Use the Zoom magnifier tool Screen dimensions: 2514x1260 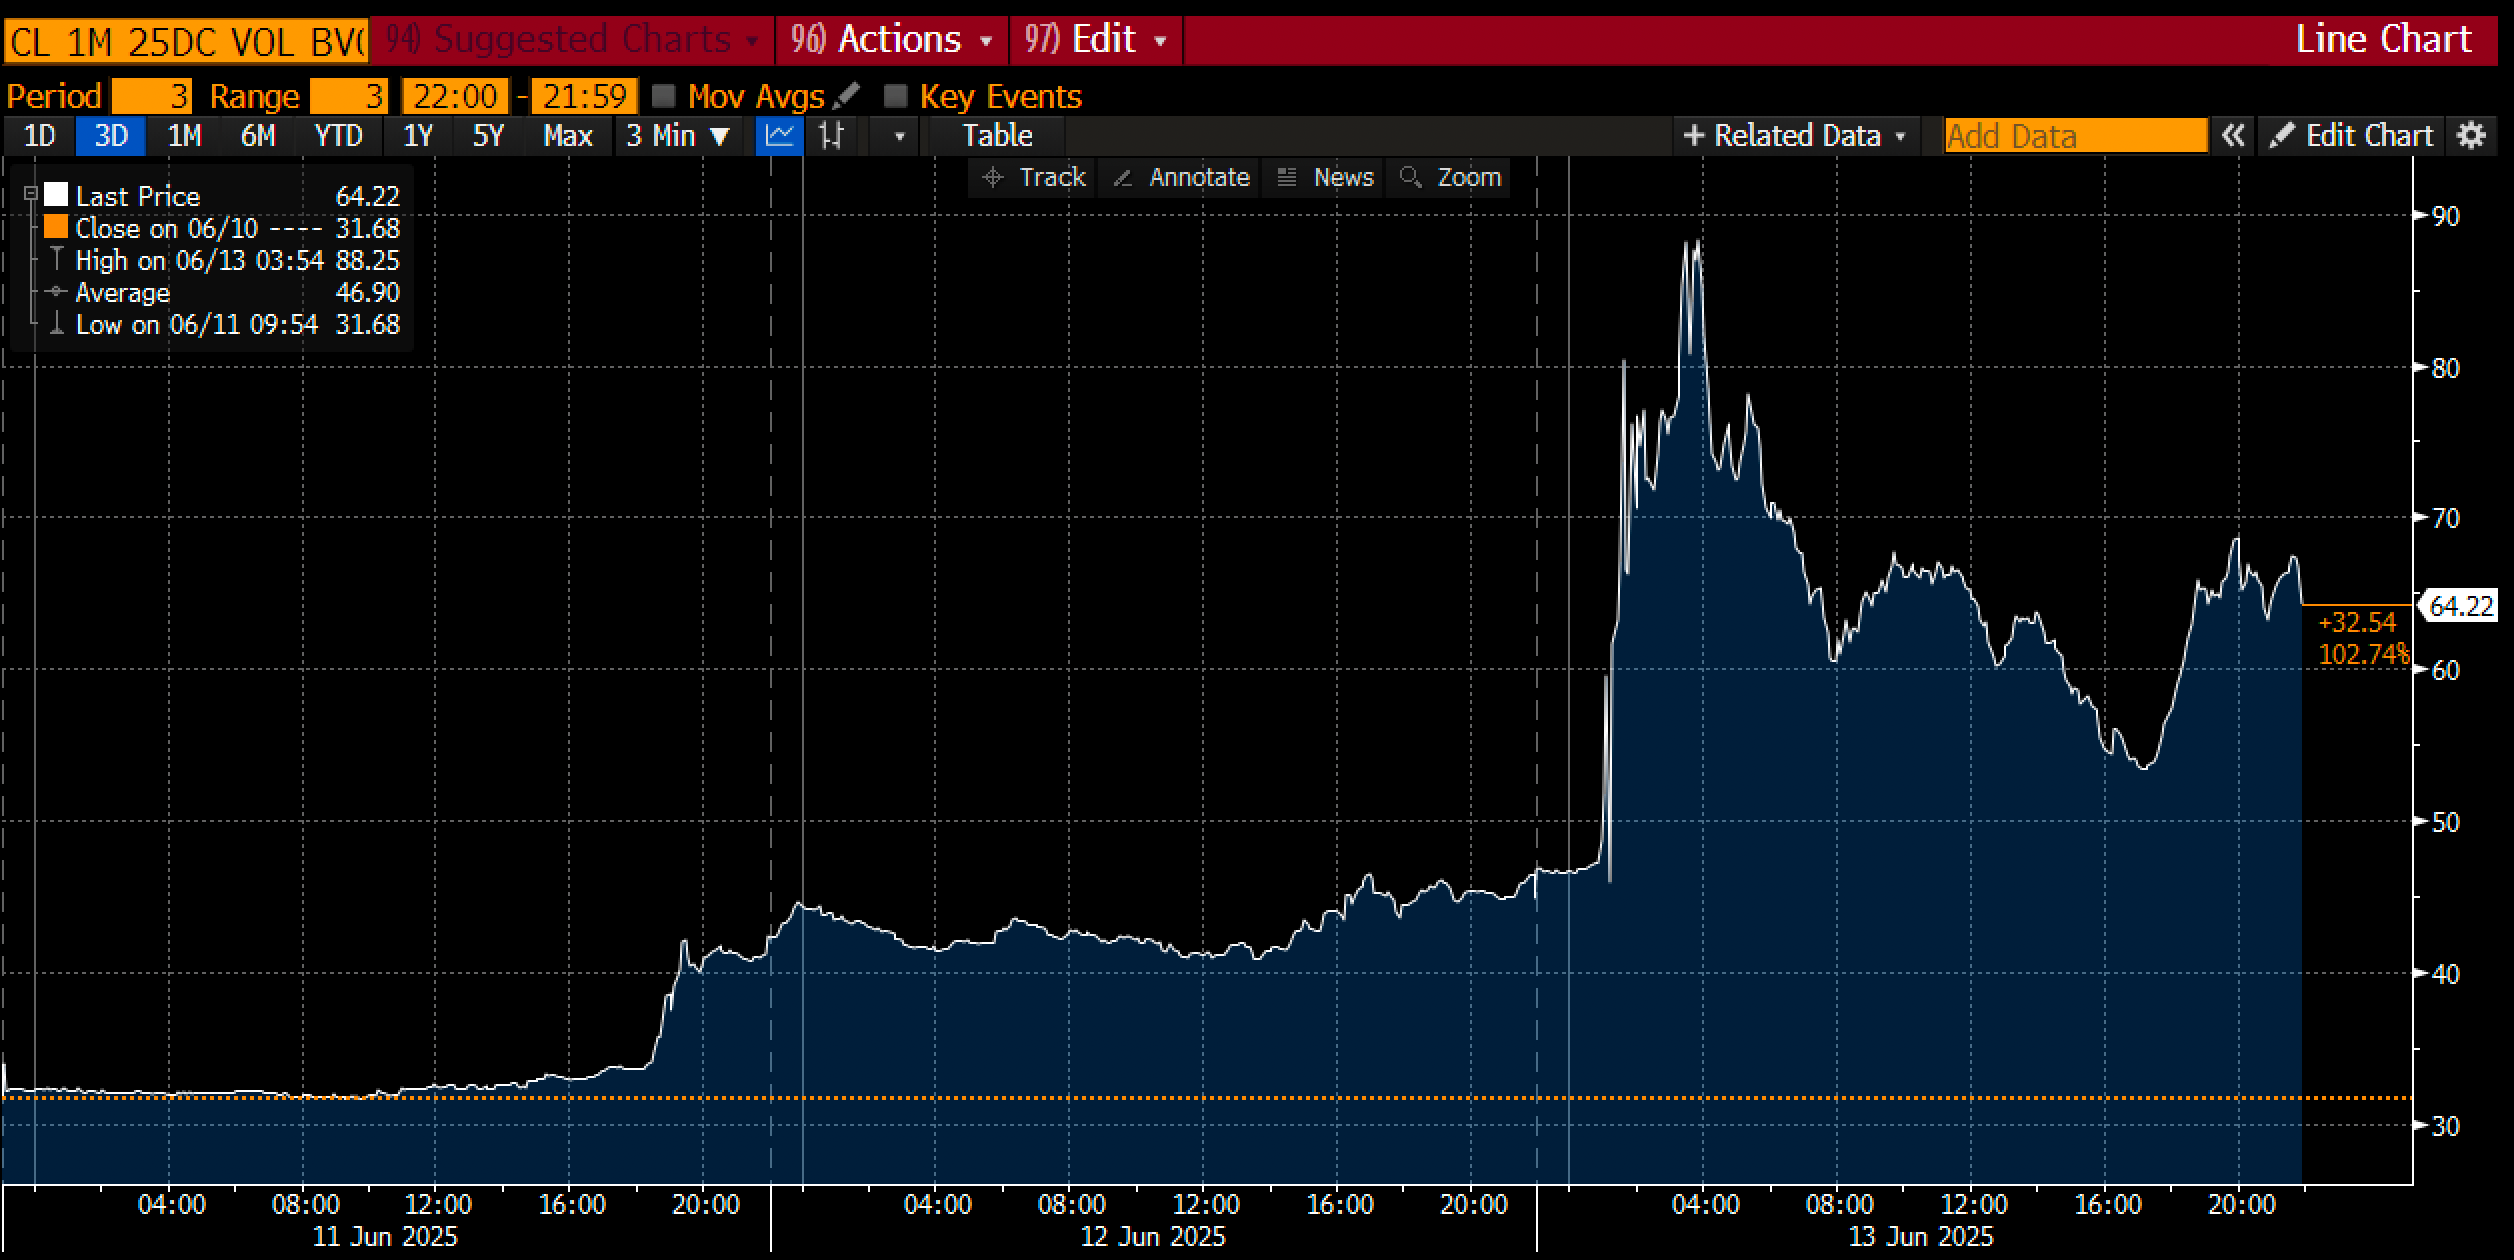(x=1451, y=178)
